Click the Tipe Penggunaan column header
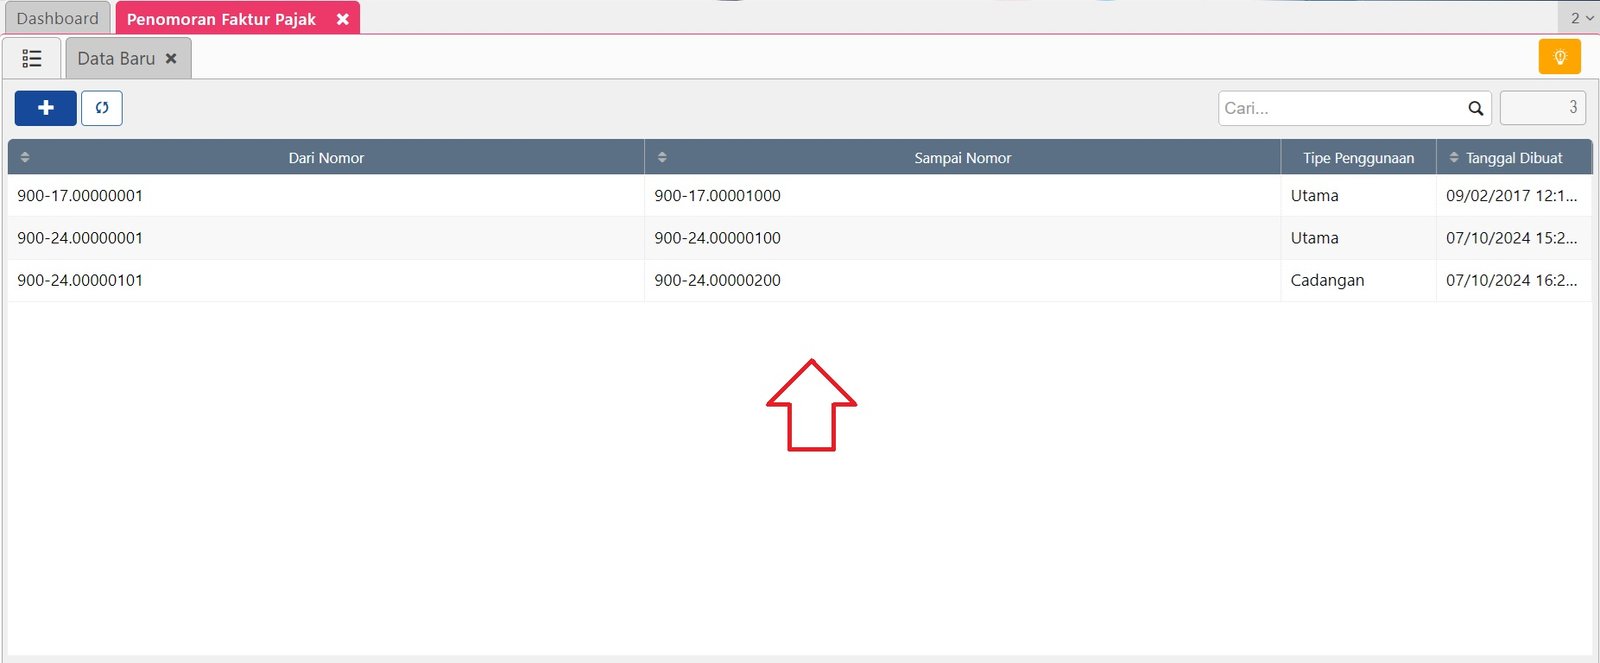1600x663 pixels. pyautogui.click(x=1358, y=158)
